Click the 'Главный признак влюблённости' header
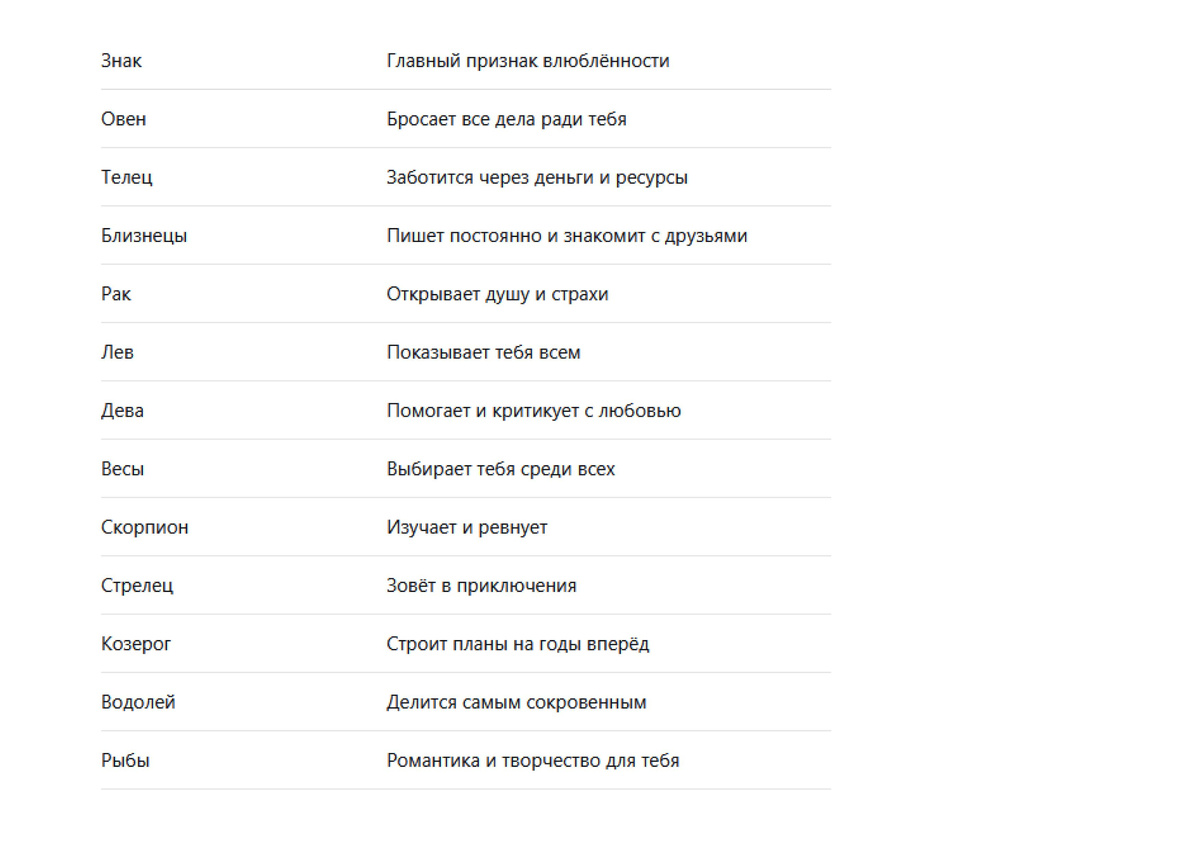Viewport: 1200px width, 848px height. [x=528, y=61]
